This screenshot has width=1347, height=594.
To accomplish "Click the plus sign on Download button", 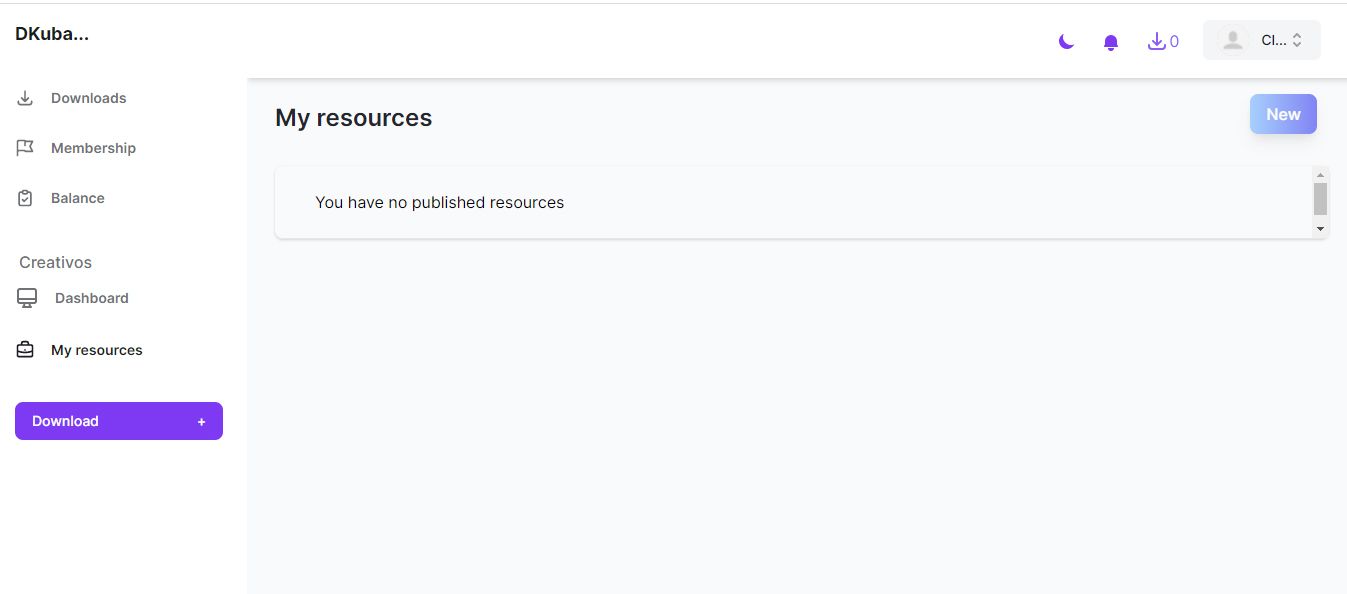I will coord(201,422).
